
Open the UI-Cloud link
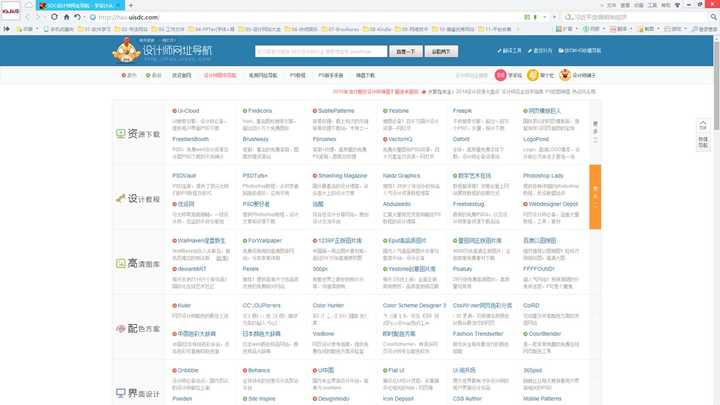click(188, 111)
